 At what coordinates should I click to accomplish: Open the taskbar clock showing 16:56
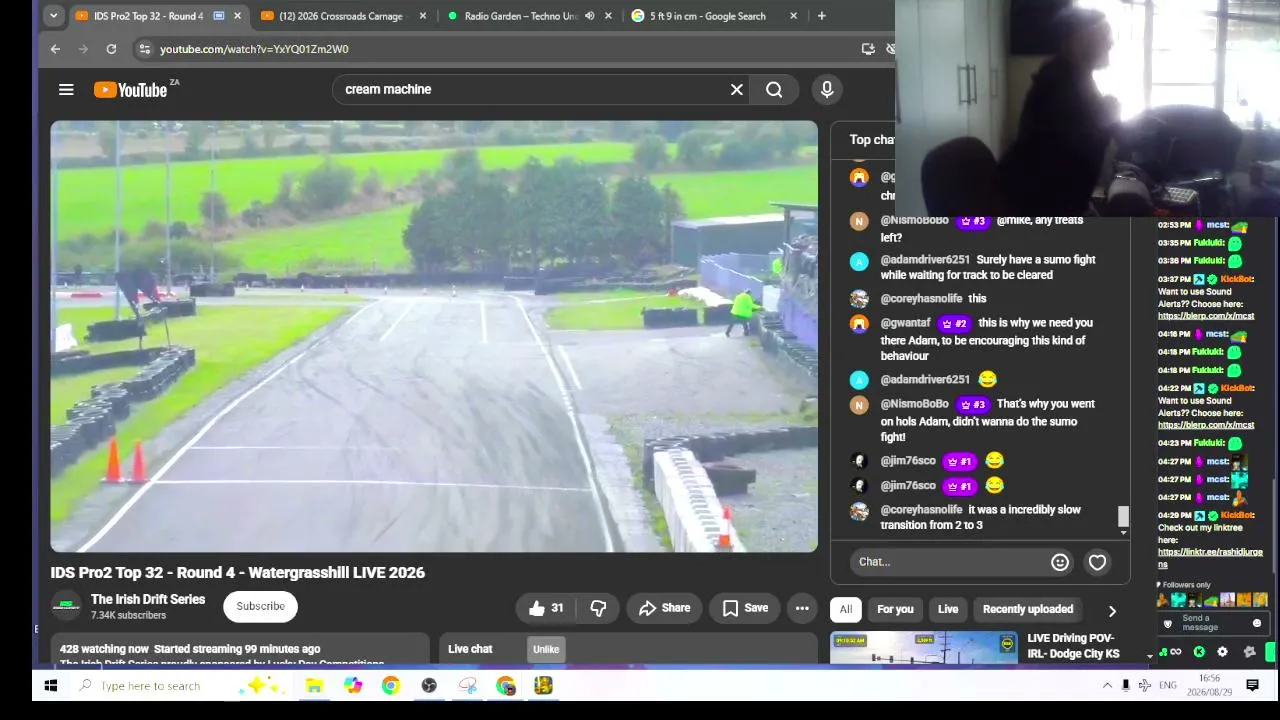(1209, 686)
